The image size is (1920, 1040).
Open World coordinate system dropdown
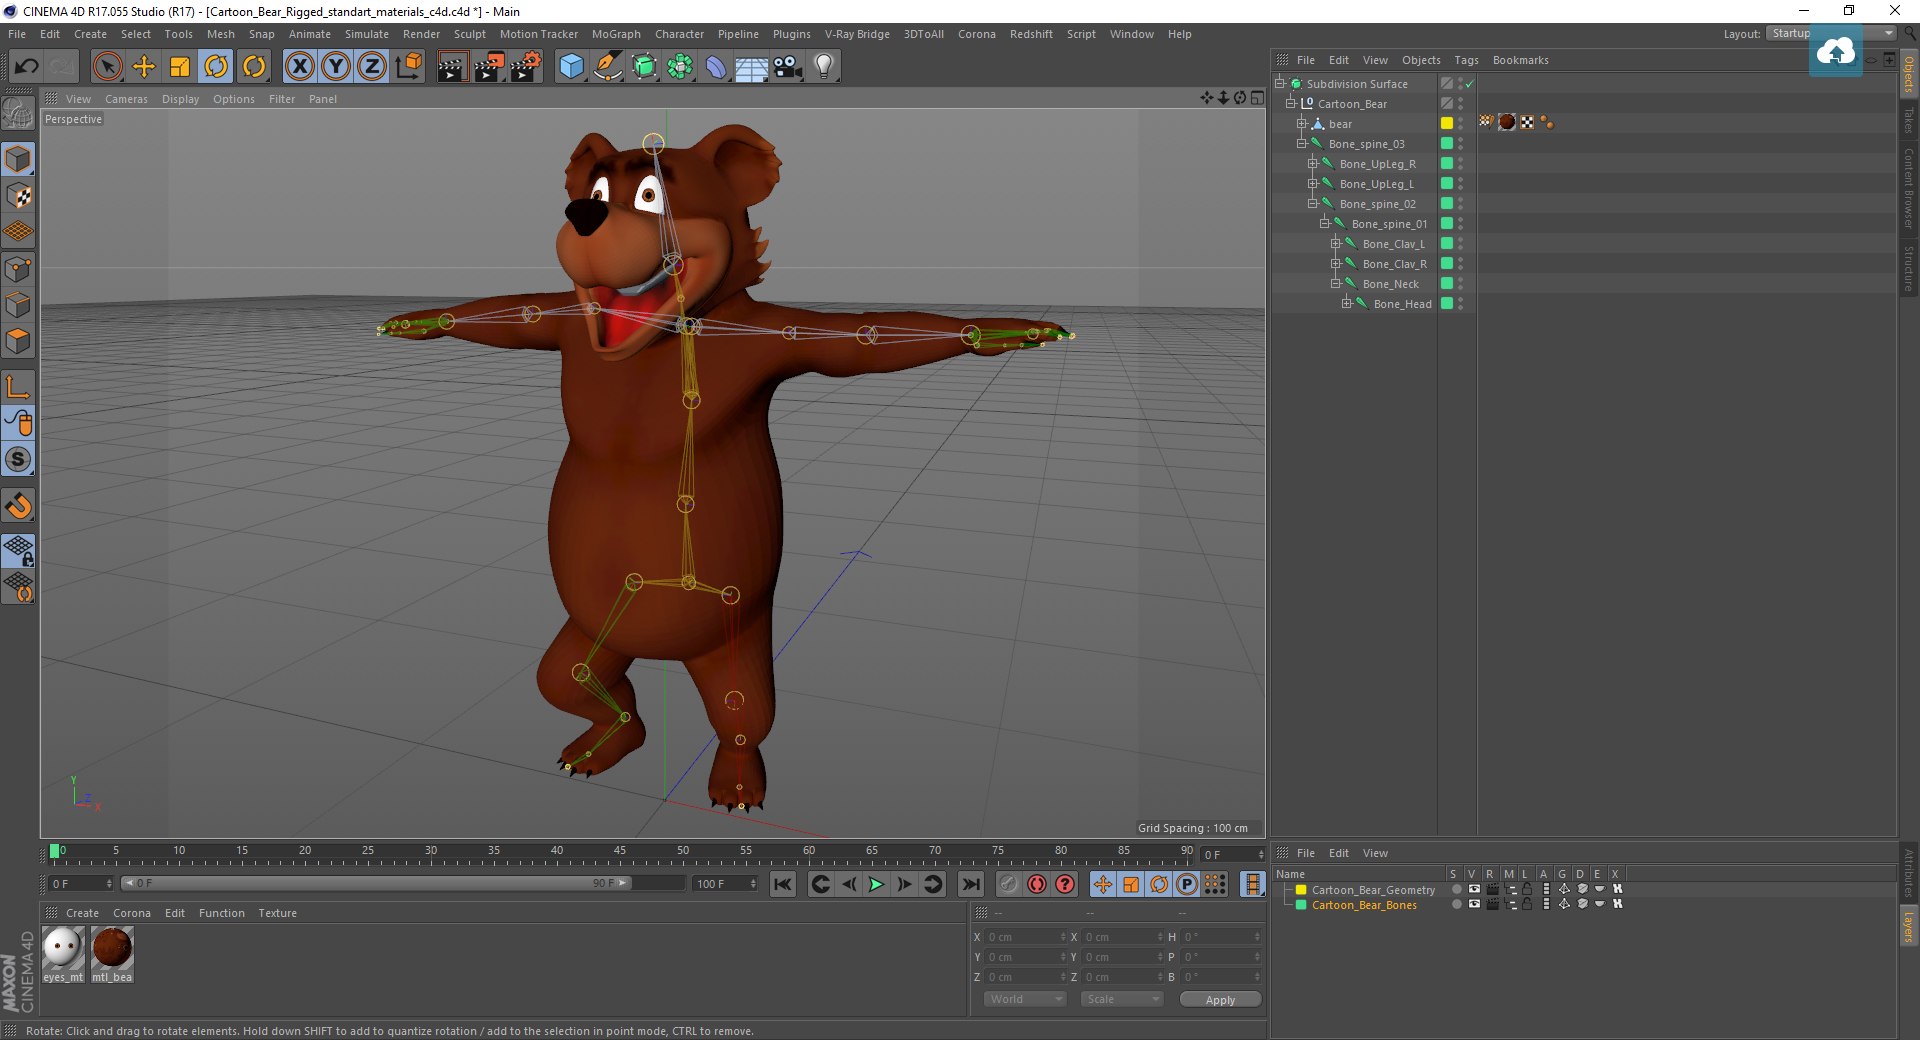coord(1025,999)
